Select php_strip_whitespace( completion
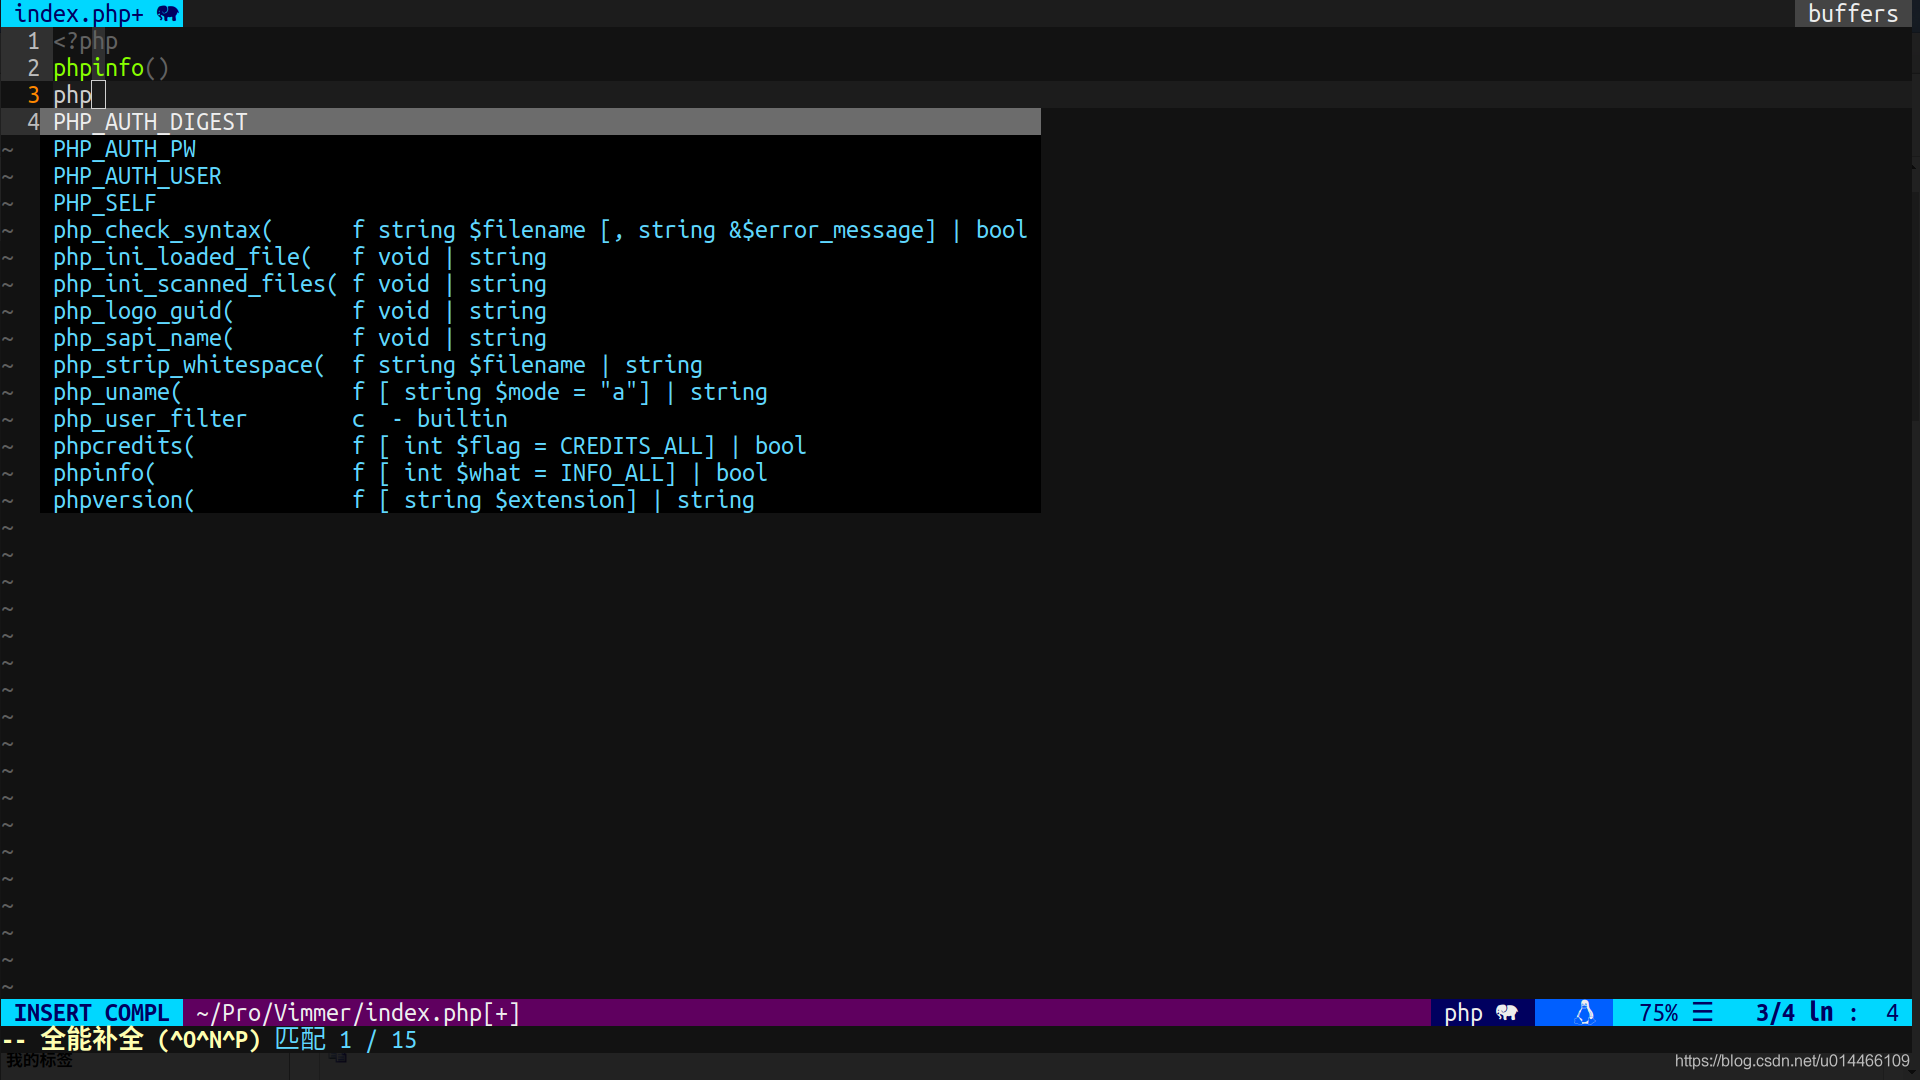 [x=540, y=365]
